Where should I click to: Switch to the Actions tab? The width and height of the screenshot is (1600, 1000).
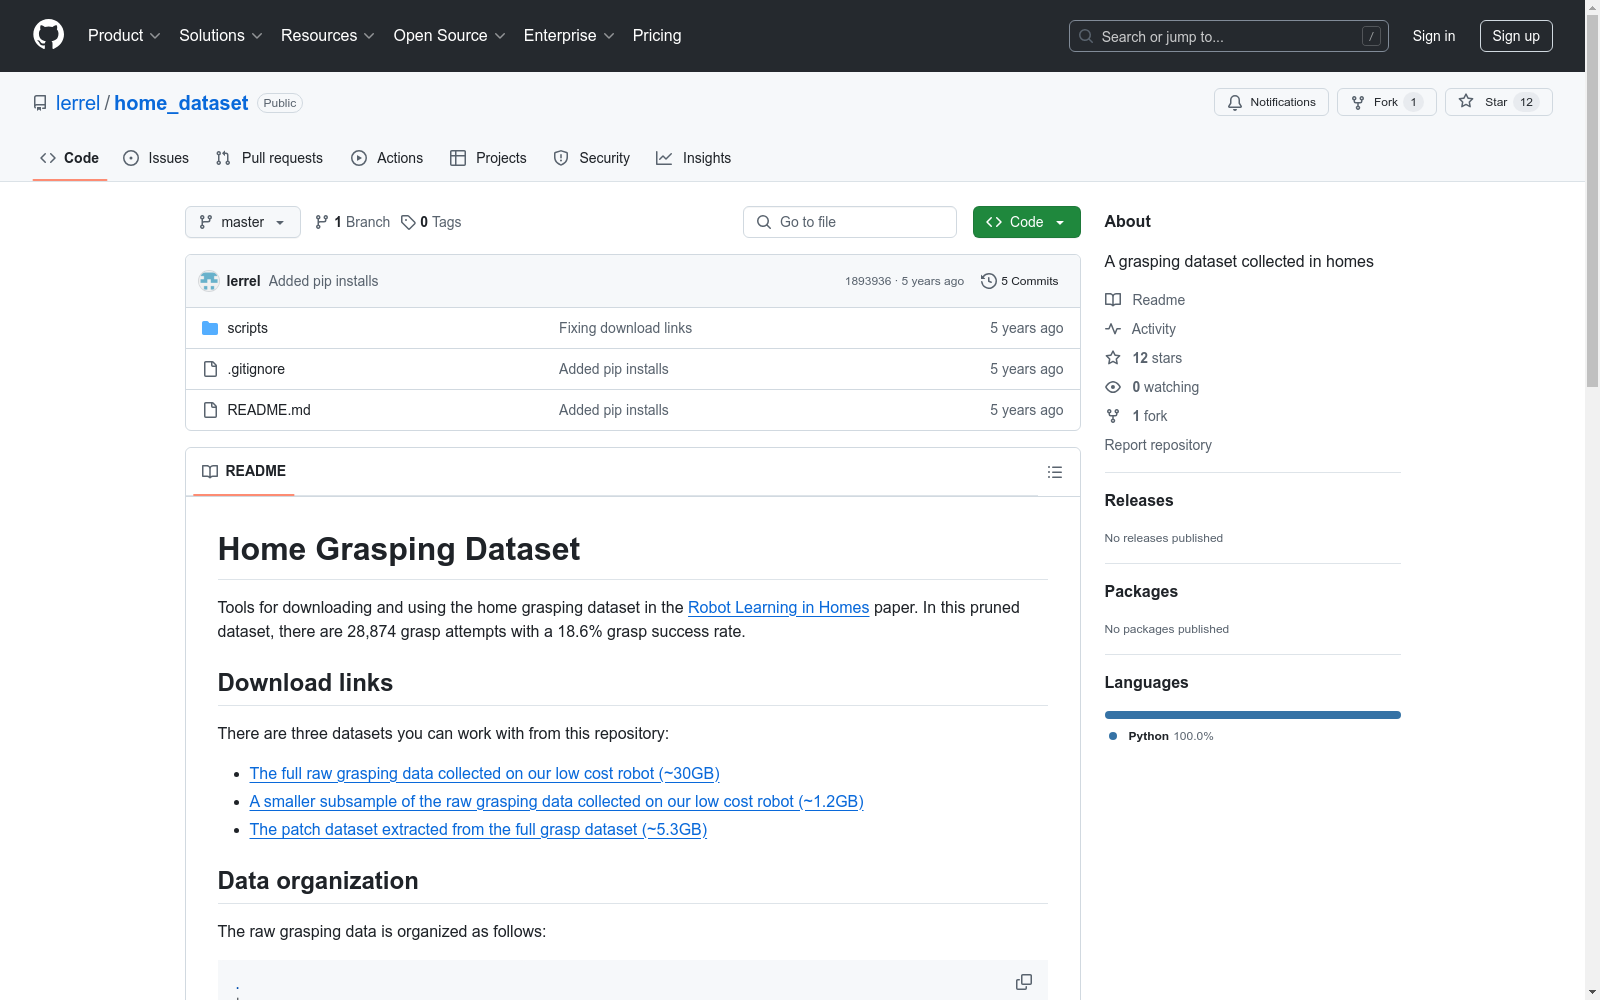click(x=387, y=158)
